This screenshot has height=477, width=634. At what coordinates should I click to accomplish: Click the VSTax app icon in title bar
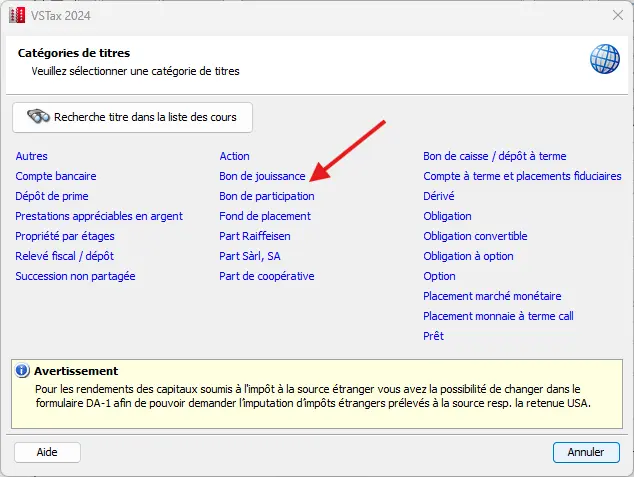pyautogui.click(x=16, y=16)
